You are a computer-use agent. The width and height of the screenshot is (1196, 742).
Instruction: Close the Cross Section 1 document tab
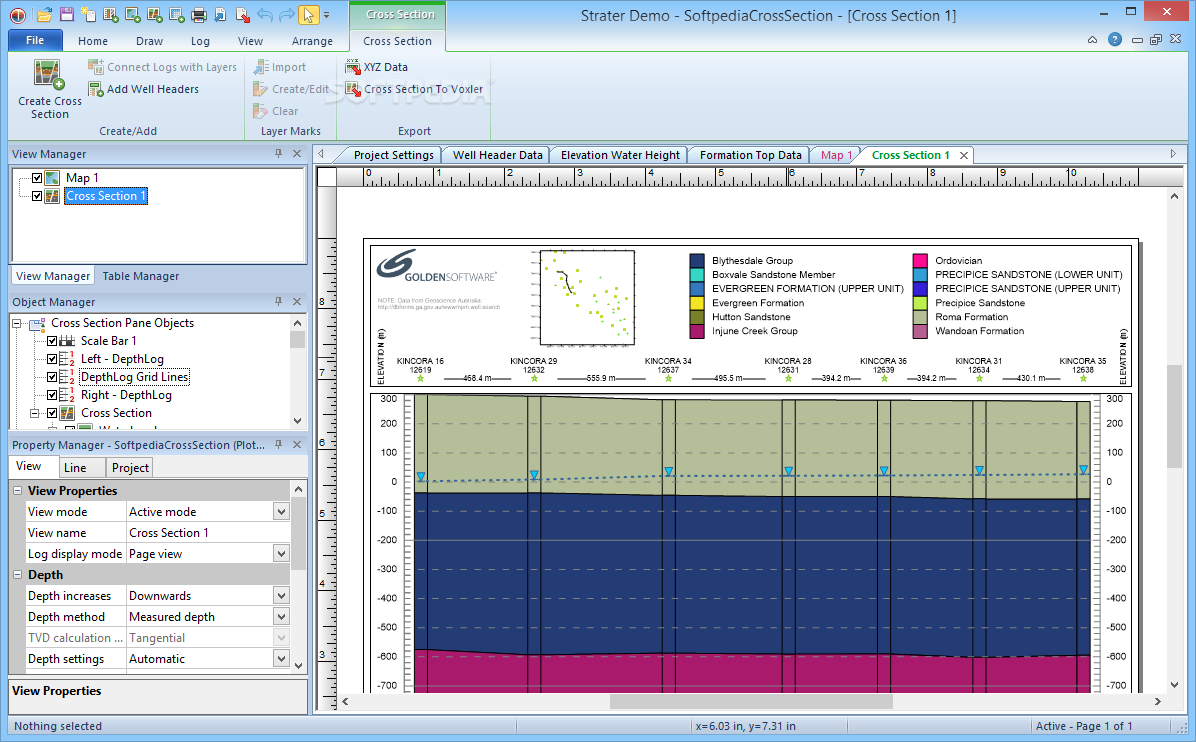(x=964, y=156)
